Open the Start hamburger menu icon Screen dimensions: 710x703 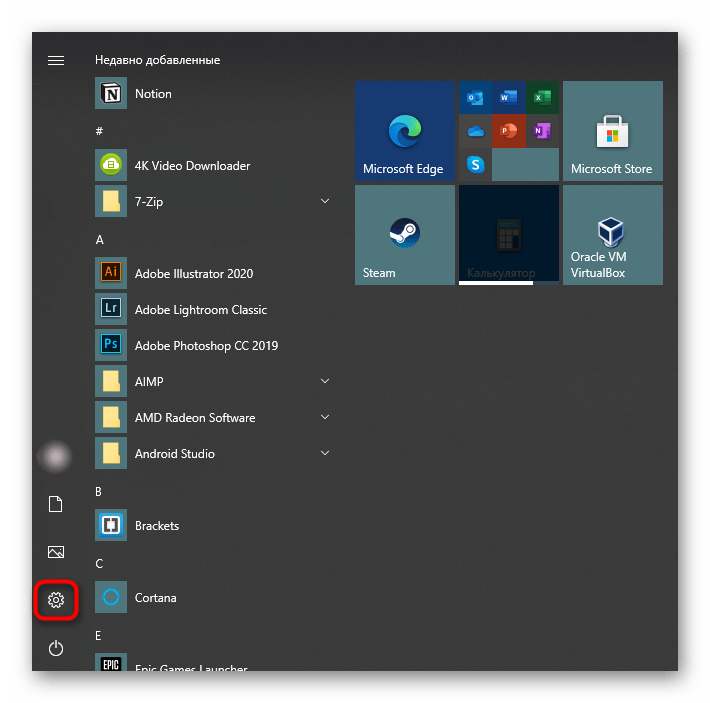(x=56, y=60)
